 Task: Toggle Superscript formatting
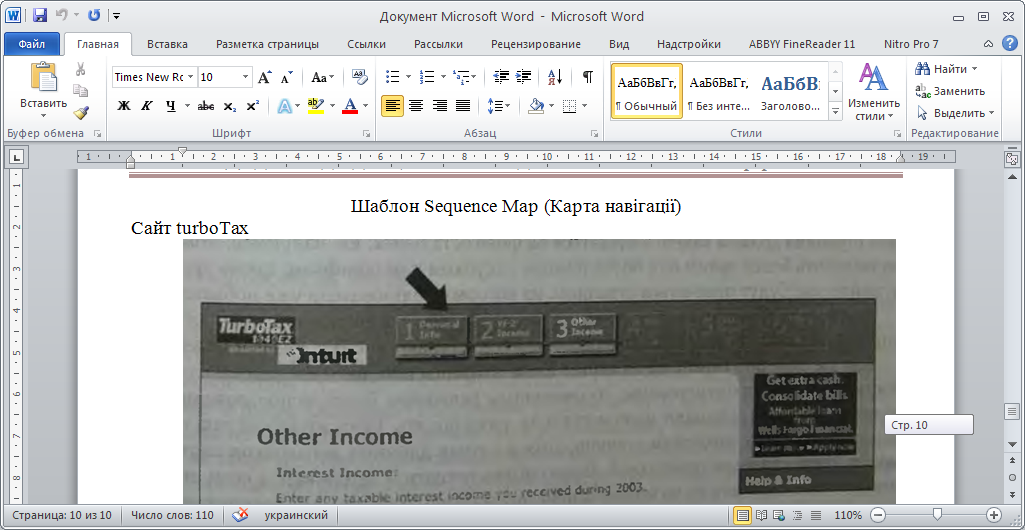click(x=253, y=106)
